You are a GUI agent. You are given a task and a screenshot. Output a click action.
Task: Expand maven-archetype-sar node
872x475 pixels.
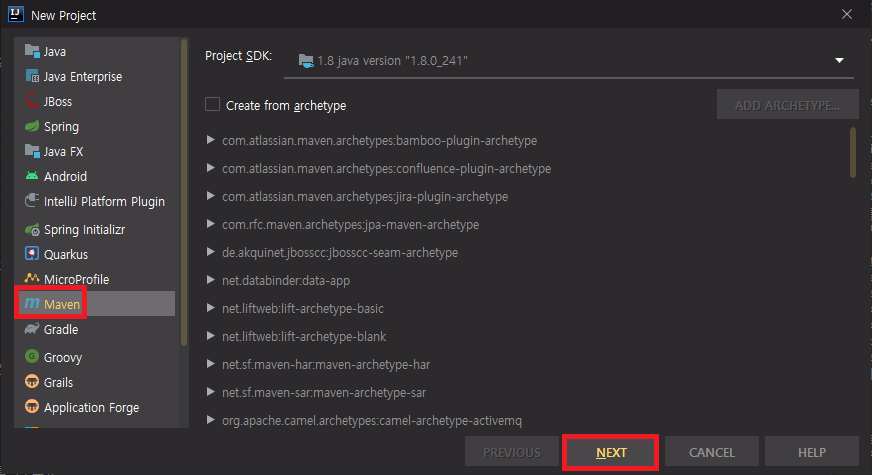pyautogui.click(x=210, y=392)
